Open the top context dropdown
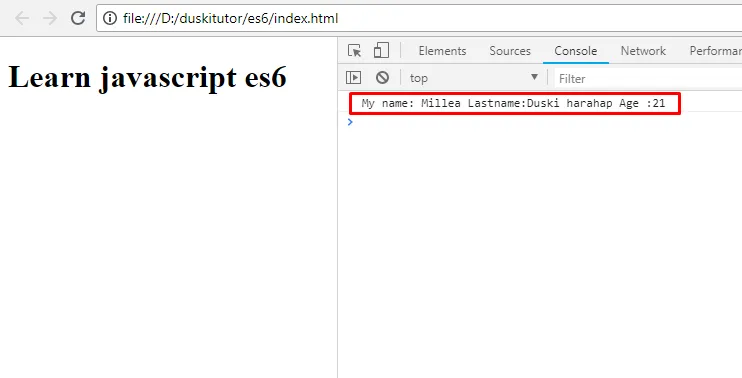The height and width of the screenshot is (378, 742). (x=474, y=78)
